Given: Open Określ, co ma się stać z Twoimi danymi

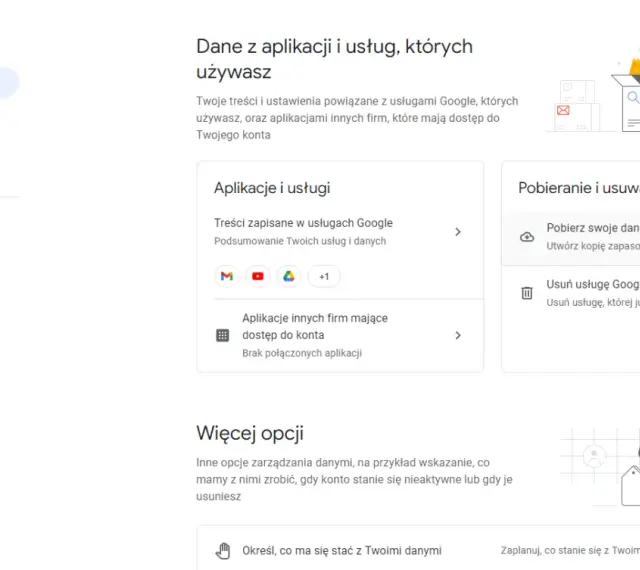Looking at the screenshot, I should 418,550.
